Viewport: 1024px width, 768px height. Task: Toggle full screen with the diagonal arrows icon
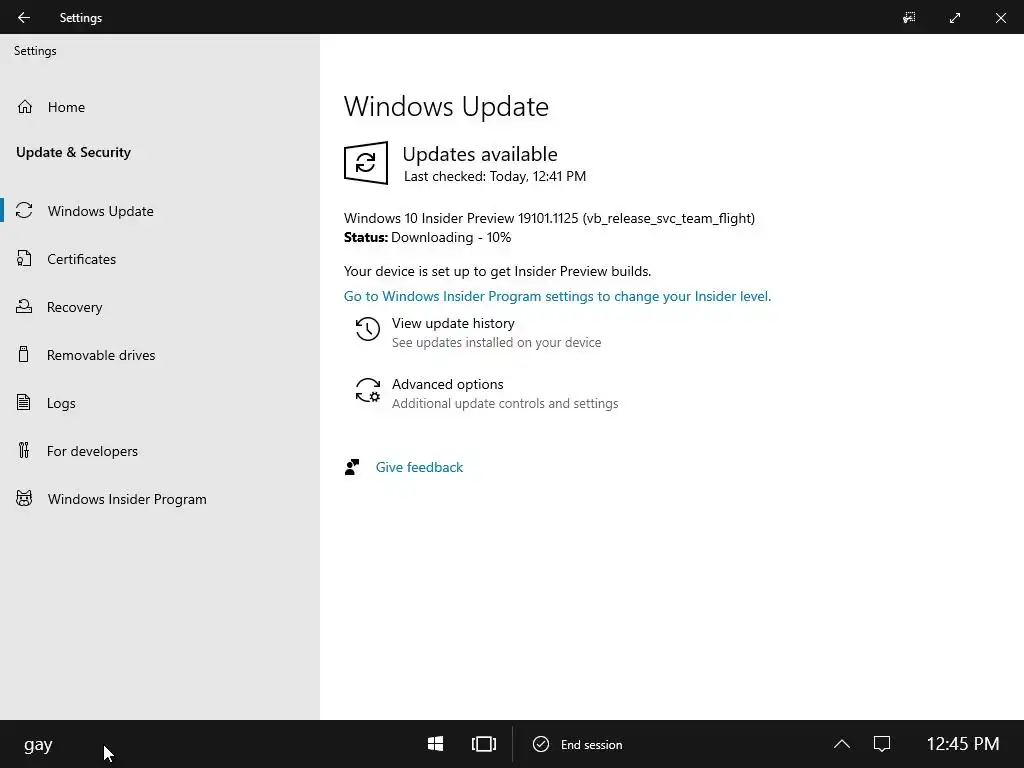pos(955,18)
